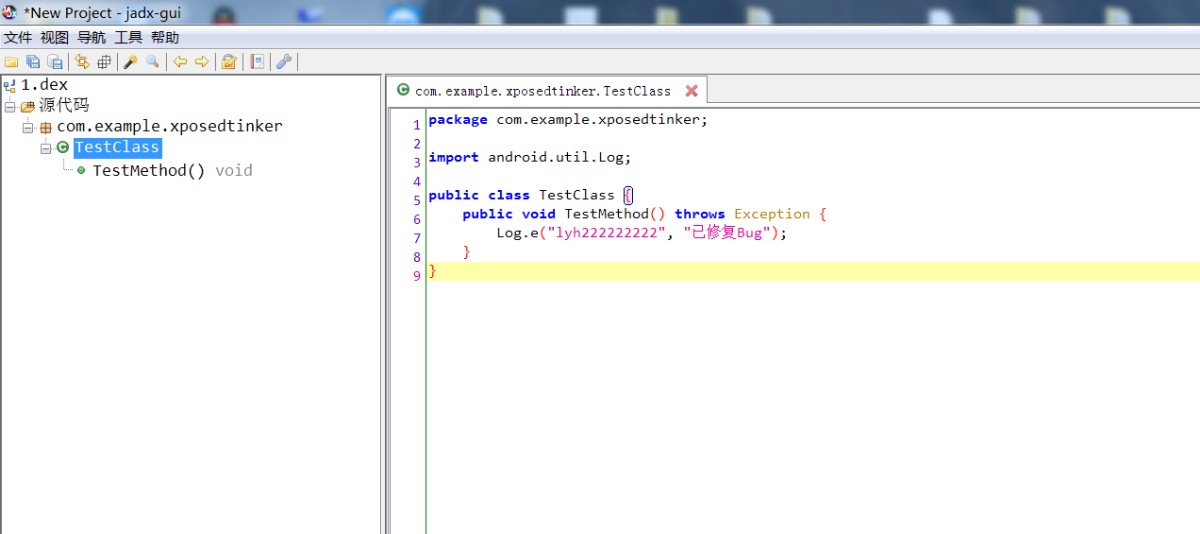Toggle sync with editor toolbar icon
The height and width of the screenshot is (534, 1200).
pyautogui.click(x=82, y=62)
